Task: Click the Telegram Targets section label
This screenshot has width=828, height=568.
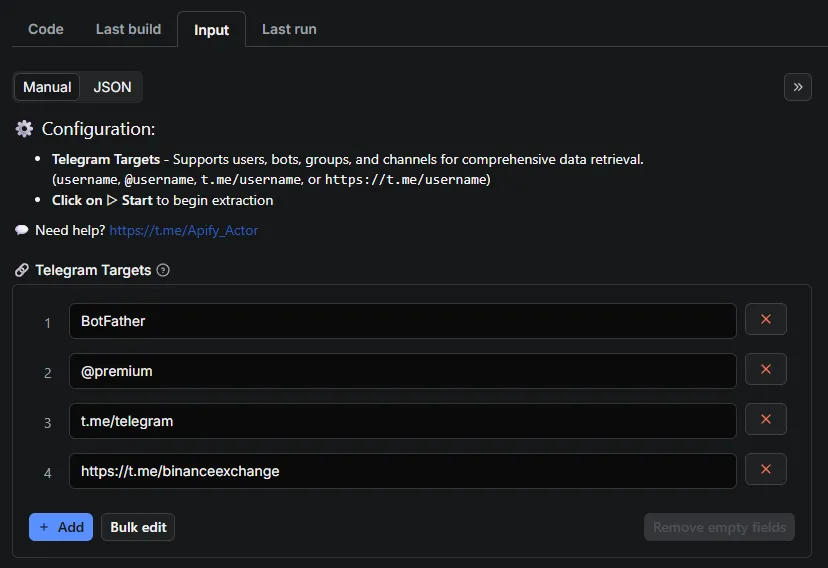Action: (x=93, y=270)
